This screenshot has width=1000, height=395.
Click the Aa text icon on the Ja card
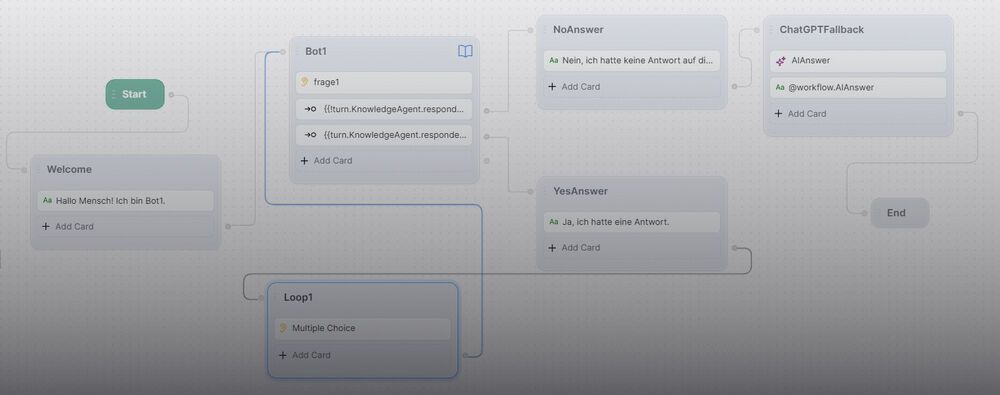(x=554, y=222)
